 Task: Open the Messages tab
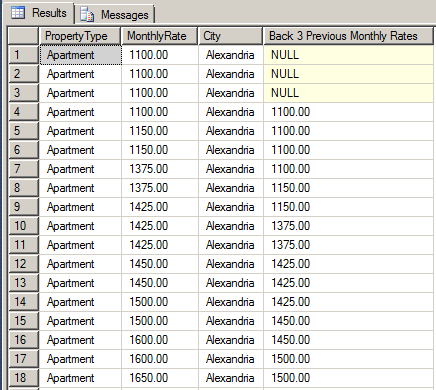tap(114, 15)
